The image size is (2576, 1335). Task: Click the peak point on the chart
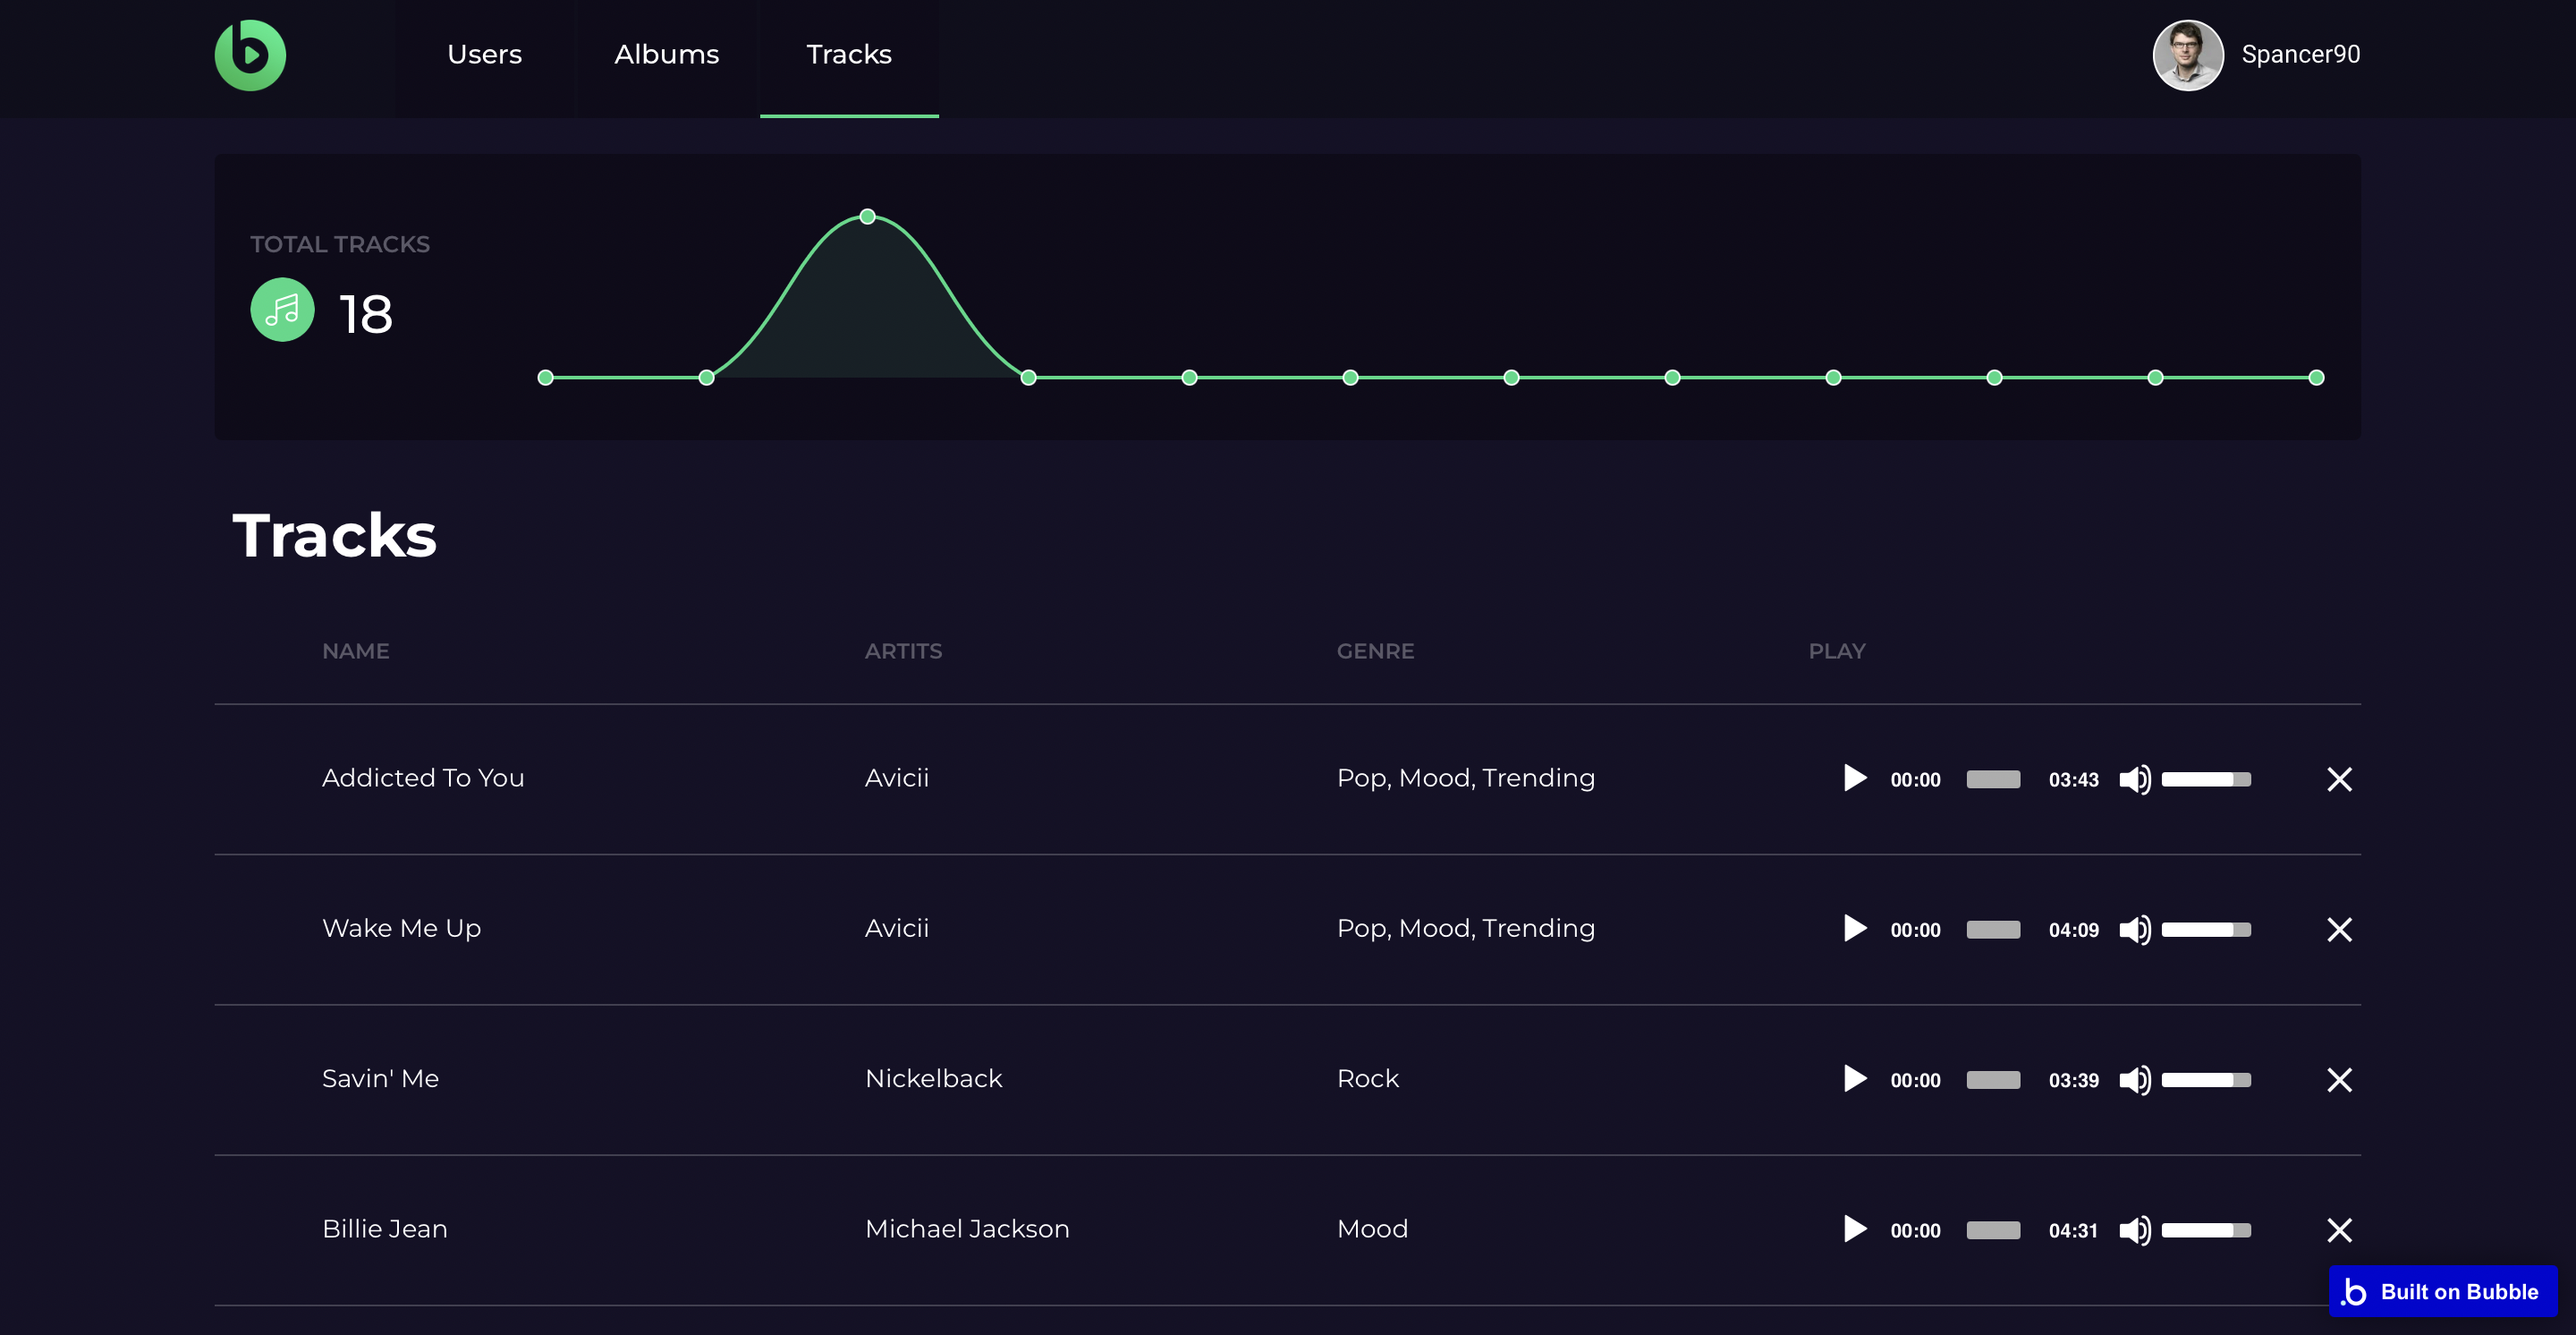tap(867, 216)
